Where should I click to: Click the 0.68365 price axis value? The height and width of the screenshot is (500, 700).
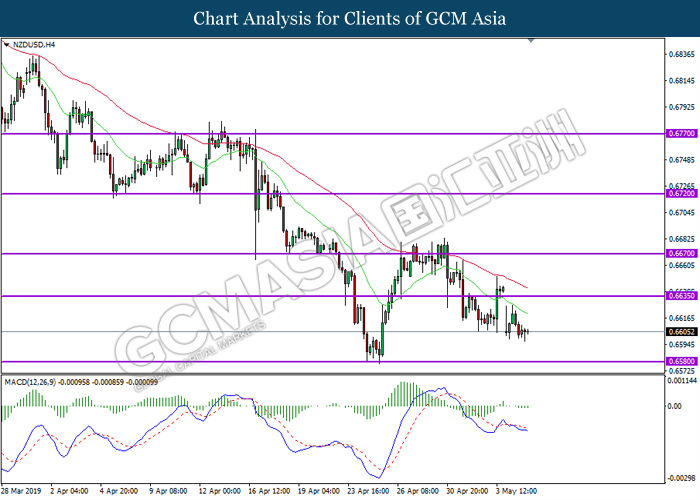(x=682, y=54)
